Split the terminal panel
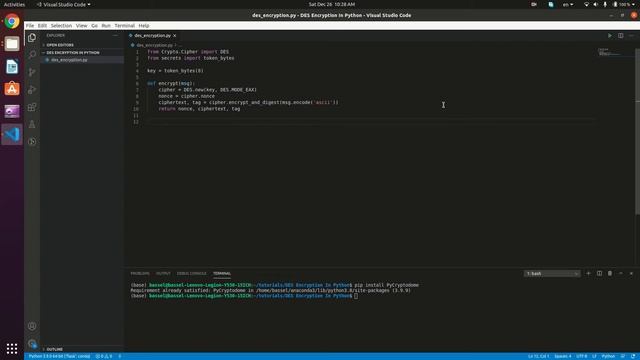This screenshot has width=640, height=360. 599,273
